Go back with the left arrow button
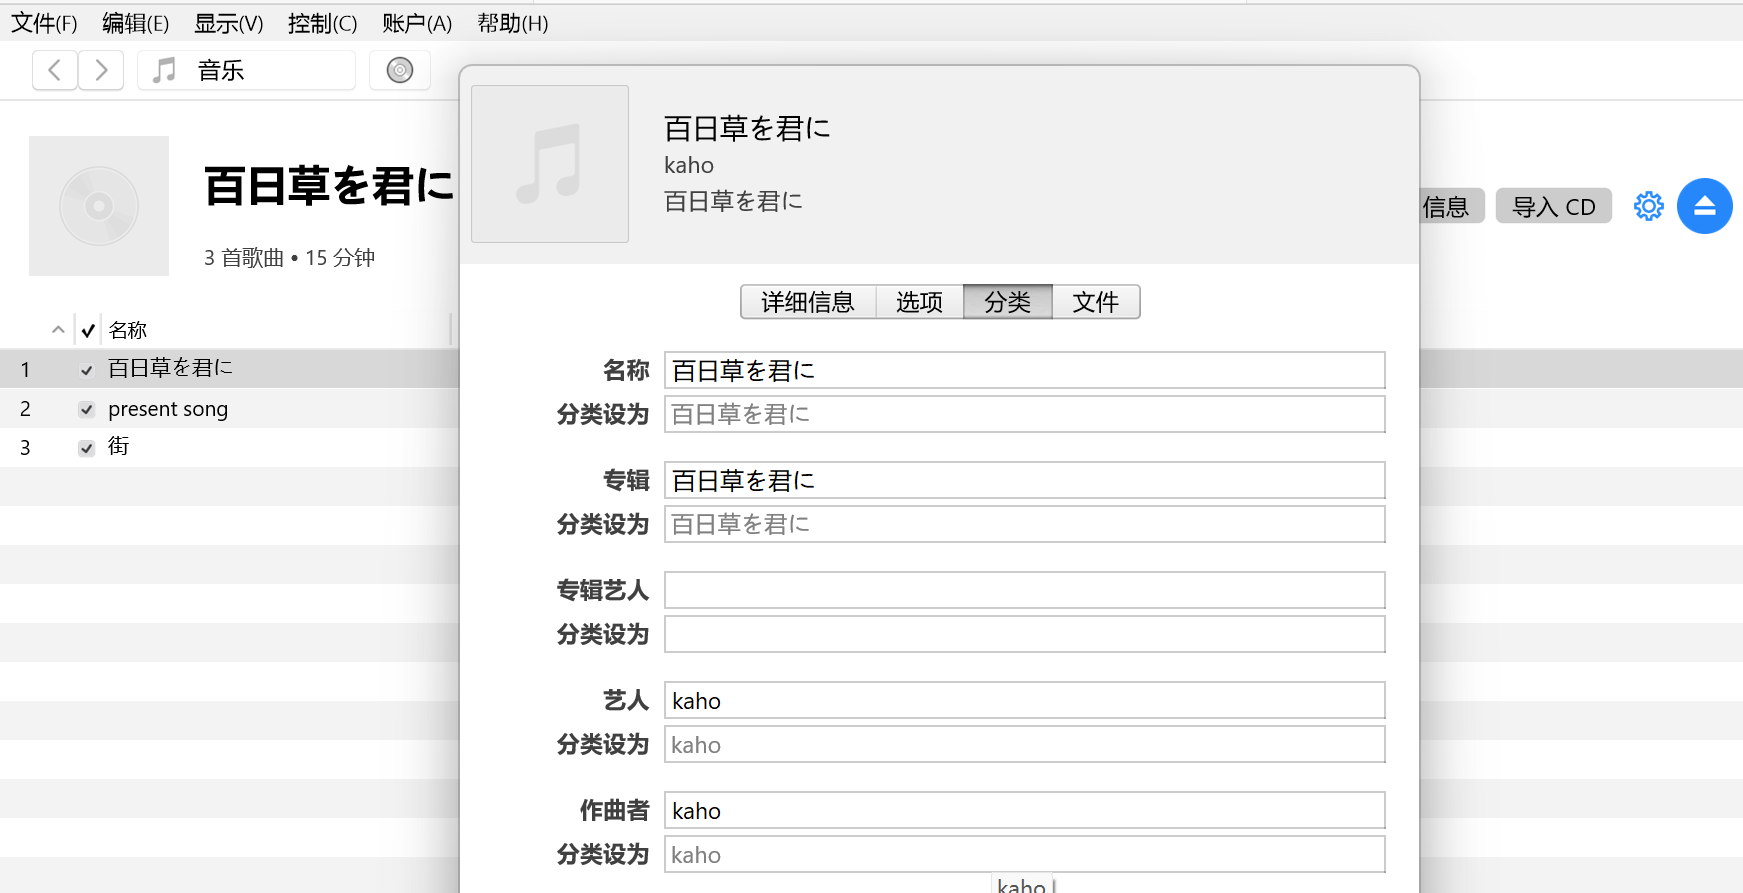 pyautogui.click(x=55, y=70)
